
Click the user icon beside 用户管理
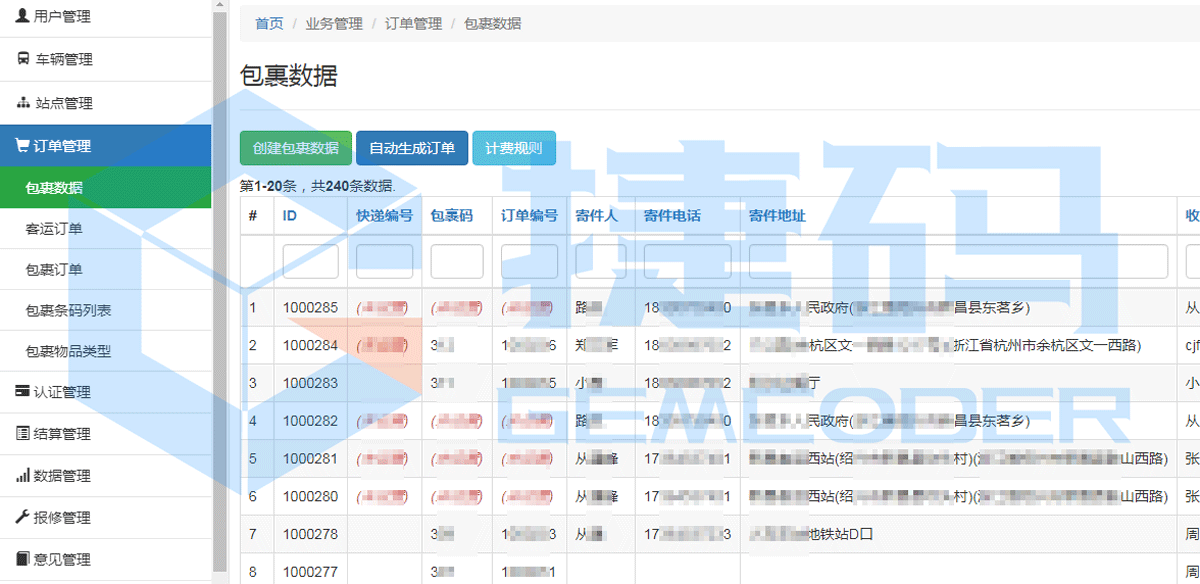(x=23, y=16)
